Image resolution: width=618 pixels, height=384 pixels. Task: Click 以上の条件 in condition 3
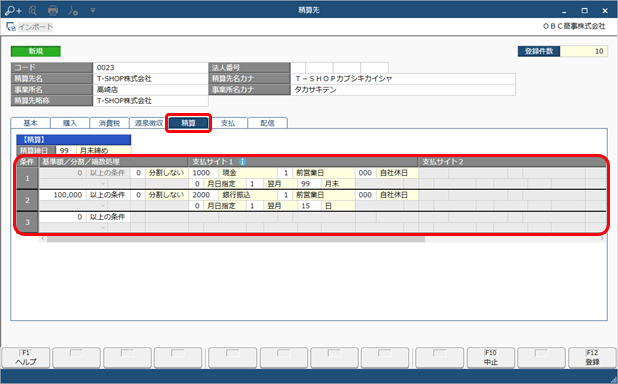[108, 217]
